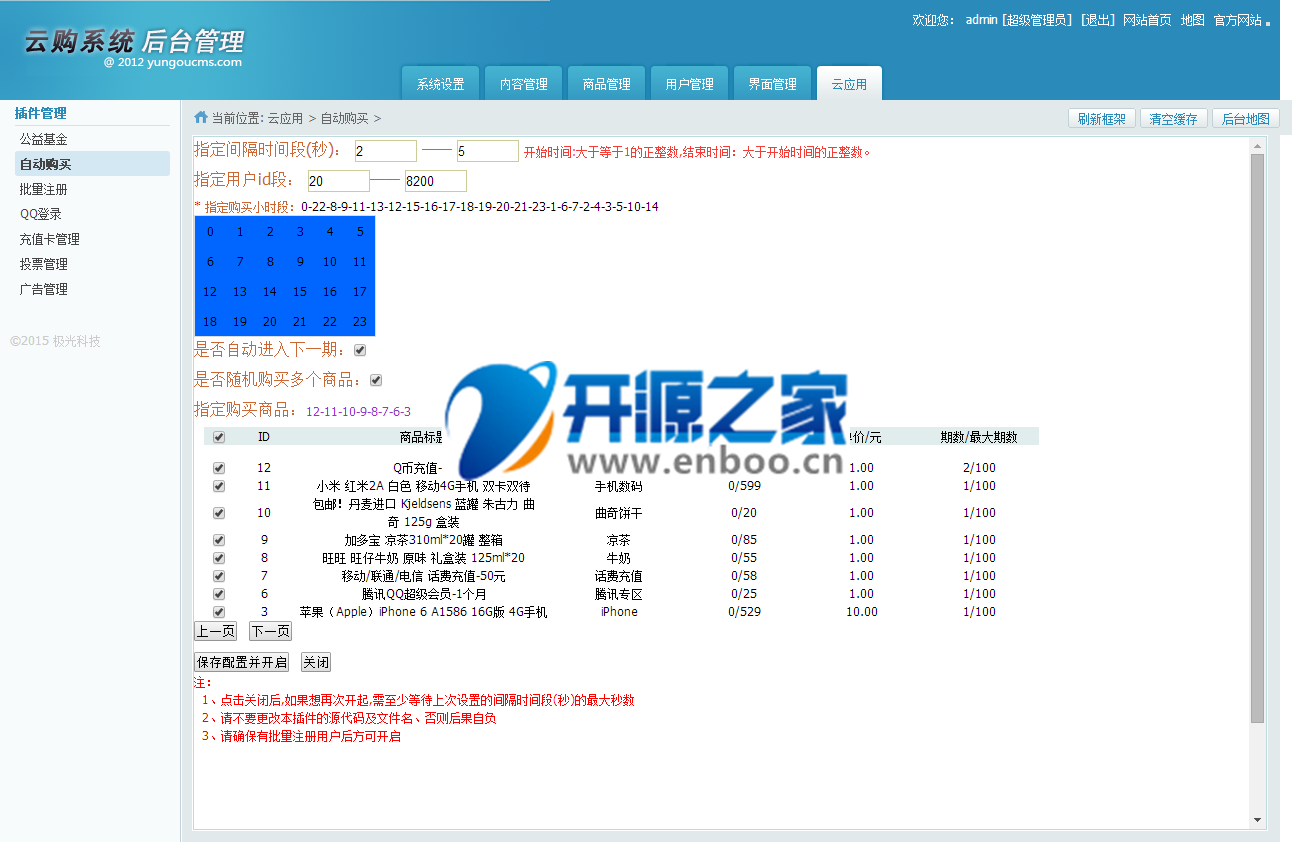Focus the interval end time field
Screen dimensions: 1292x842
[488, 151]
